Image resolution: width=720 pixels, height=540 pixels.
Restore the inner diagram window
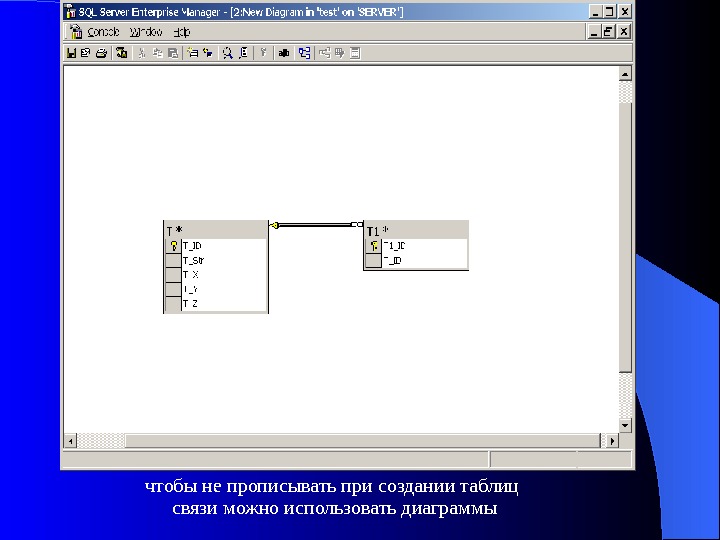pos(608,32)
